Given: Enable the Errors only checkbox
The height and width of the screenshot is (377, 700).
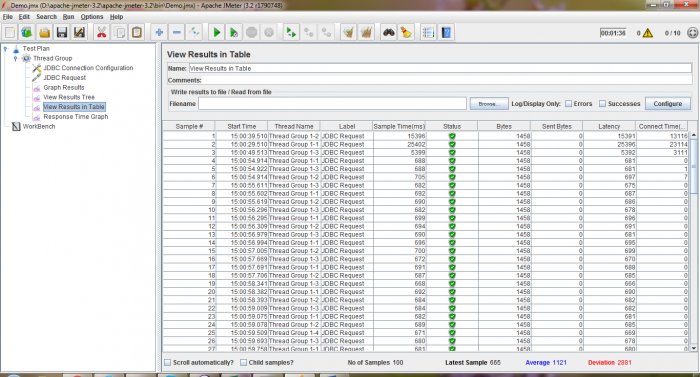Looking at the screenshot, I should pos(568,104).
